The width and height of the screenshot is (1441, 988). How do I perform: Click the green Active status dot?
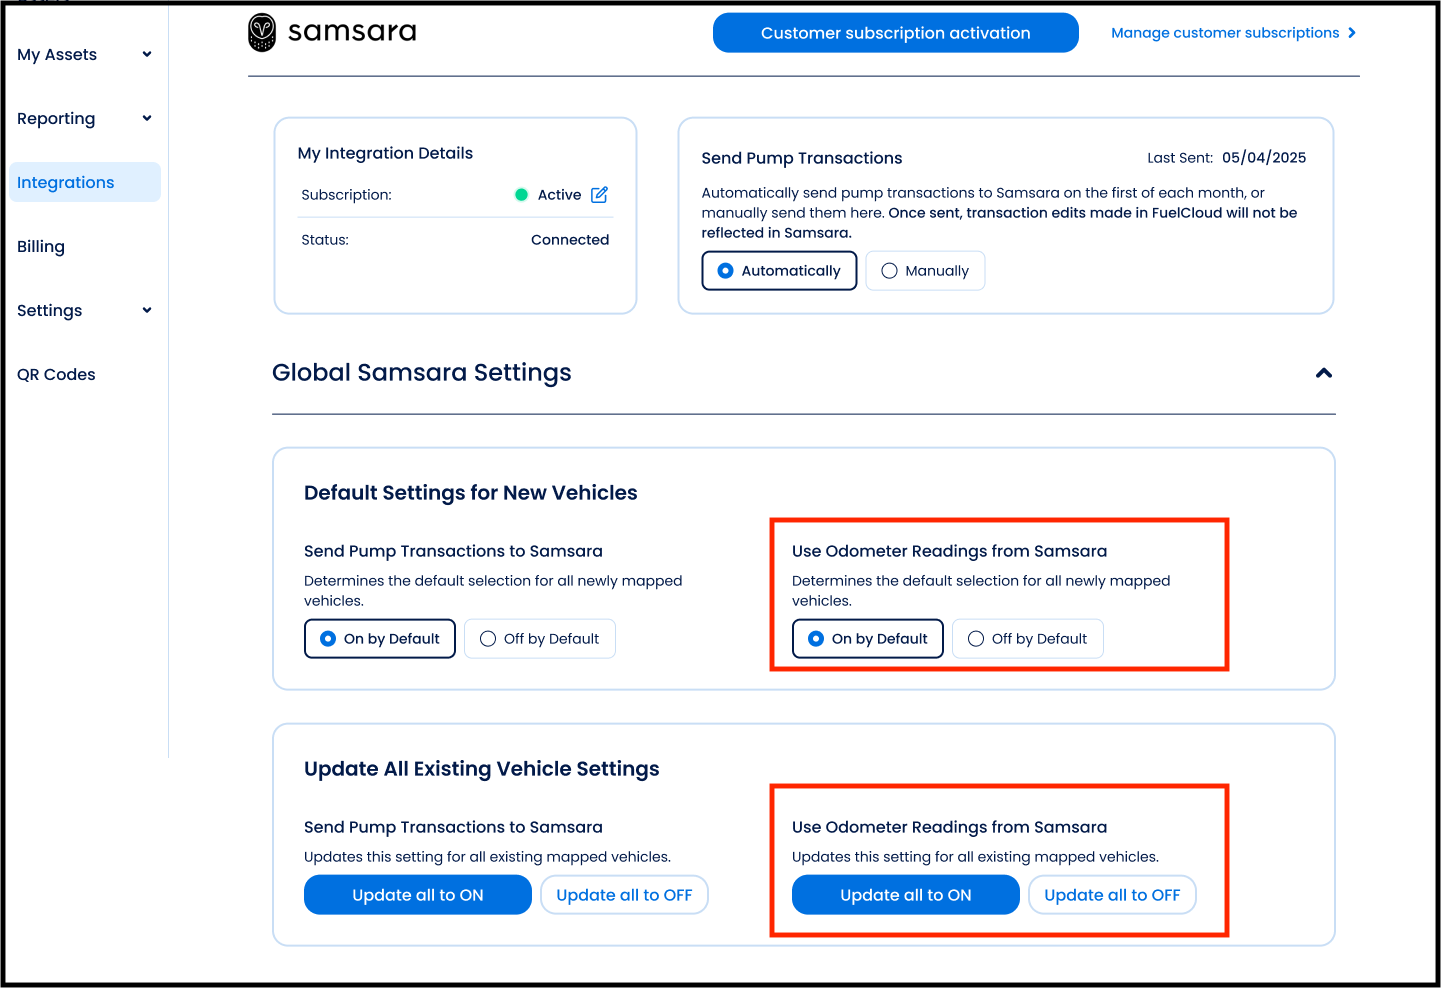click(521, 195)
